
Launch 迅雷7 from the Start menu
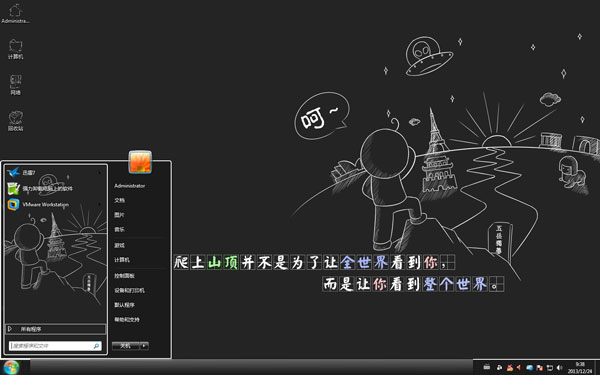55,173
